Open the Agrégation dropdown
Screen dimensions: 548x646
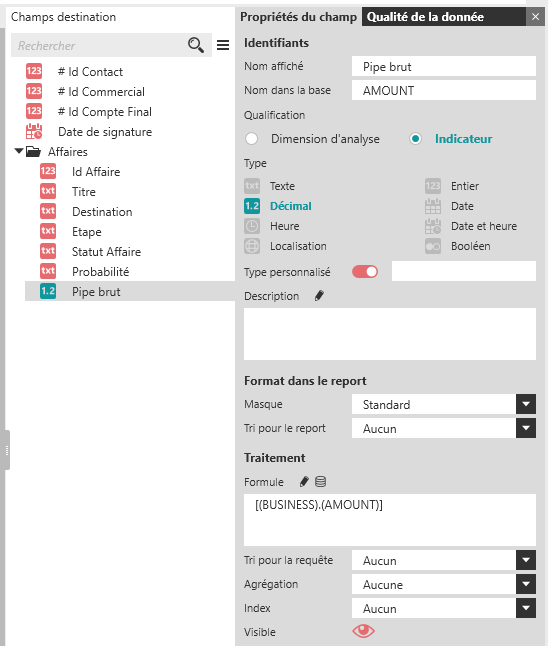(x=444, y=584)
